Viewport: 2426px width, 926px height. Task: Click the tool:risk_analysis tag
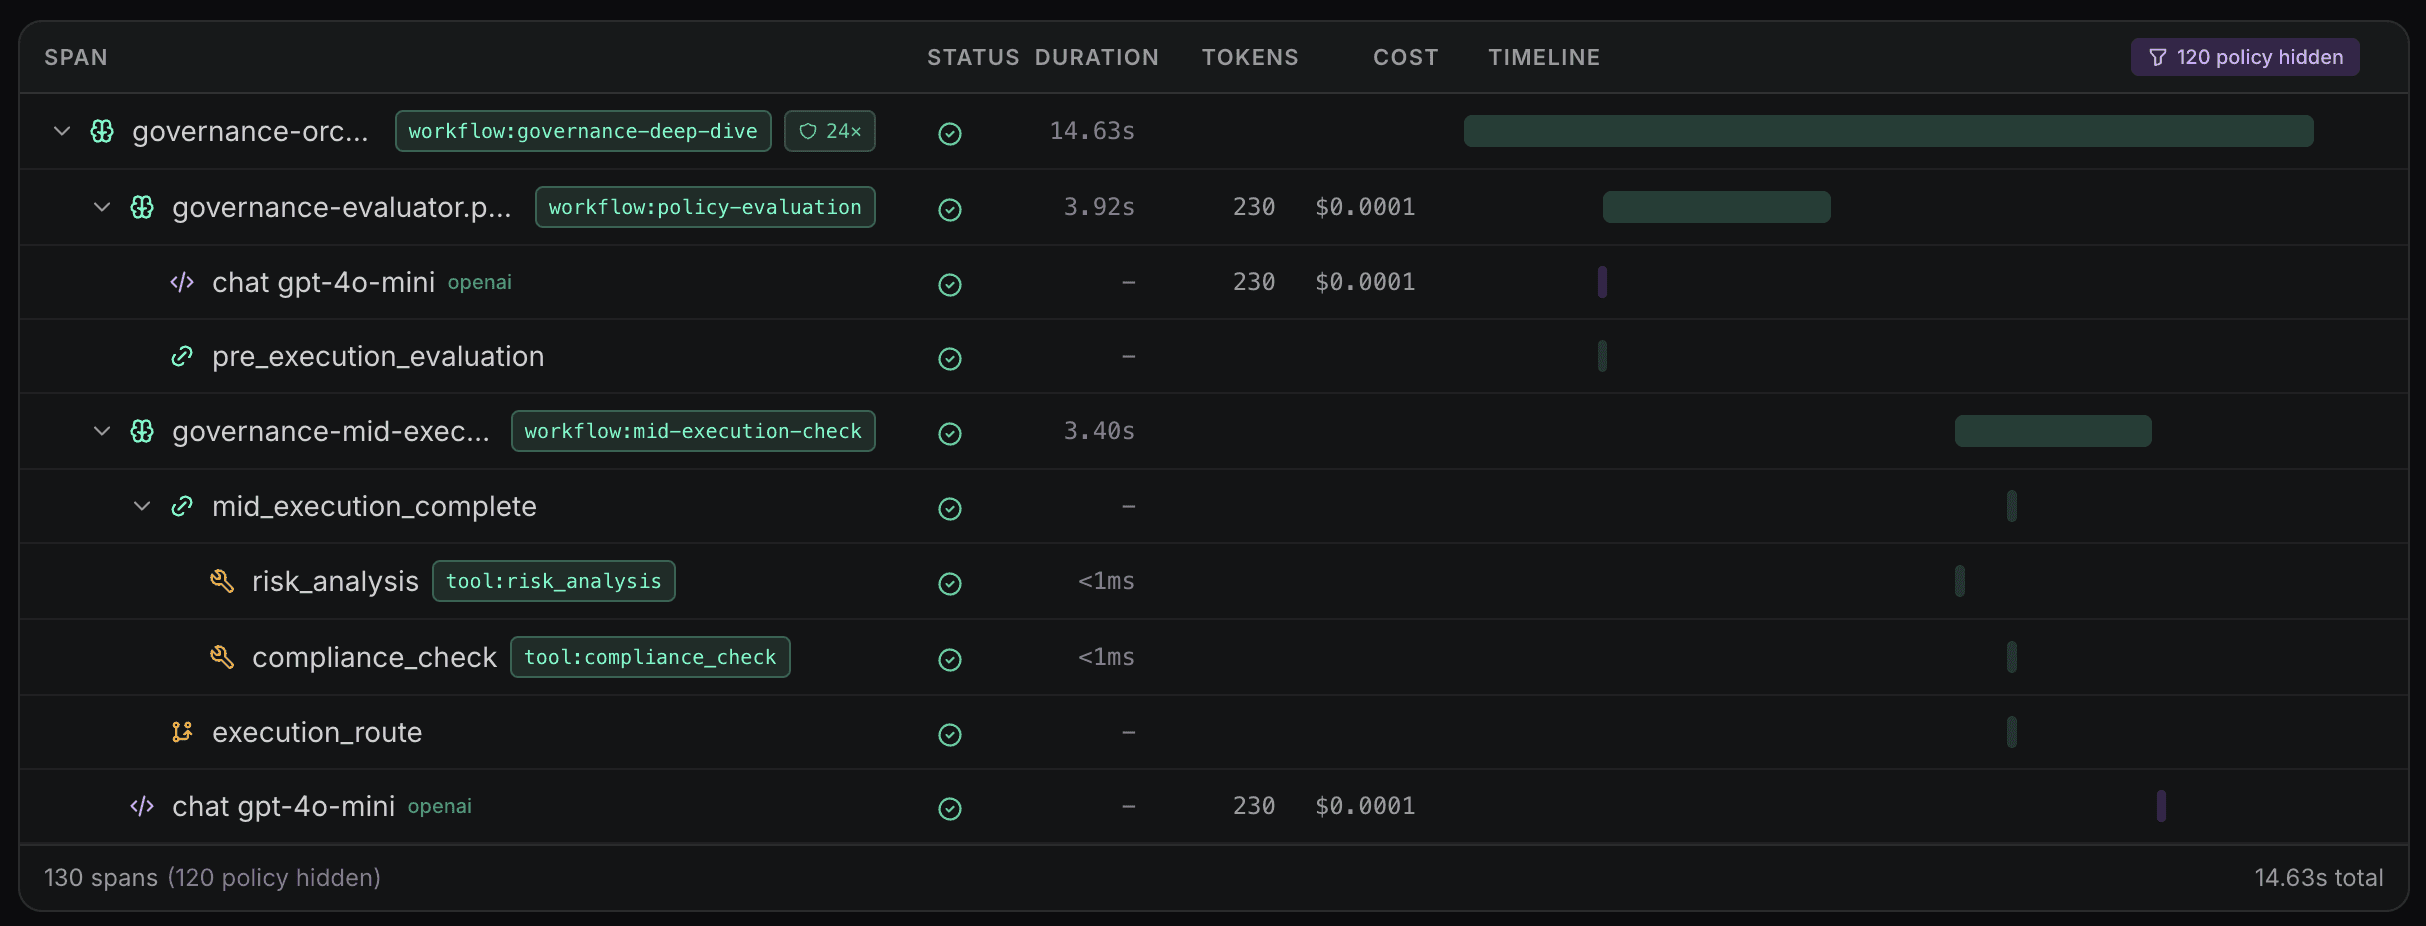[x=554, y=581]
